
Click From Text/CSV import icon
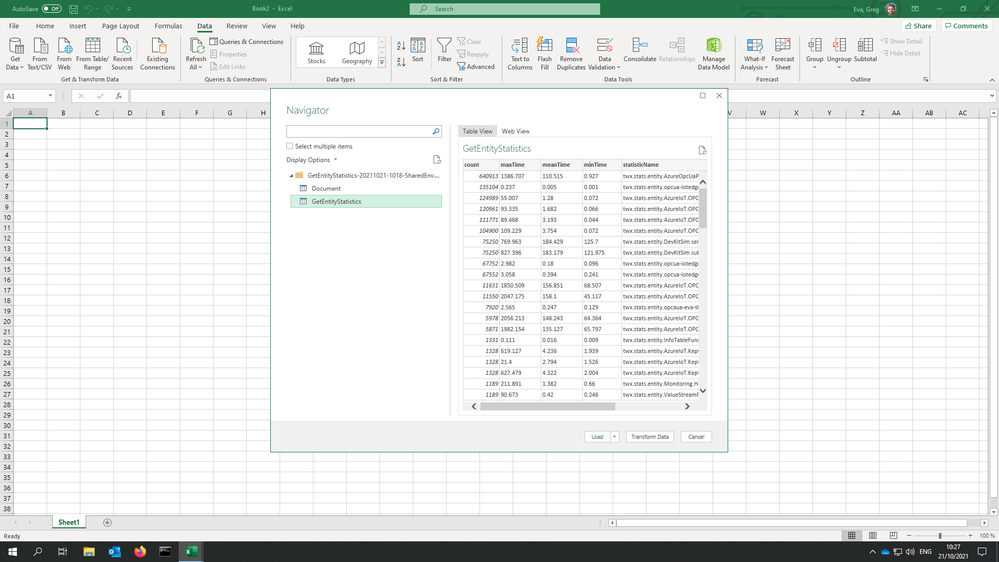40,54
